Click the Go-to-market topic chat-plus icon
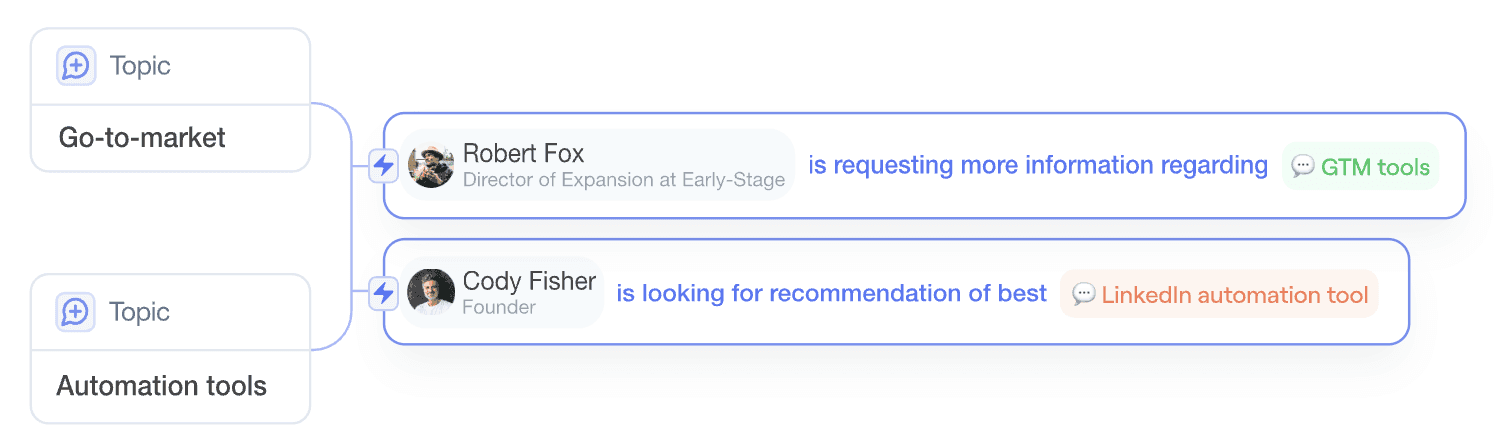Image resolution: width=1500 pixels, height=448 pixels. coord(75,66)
